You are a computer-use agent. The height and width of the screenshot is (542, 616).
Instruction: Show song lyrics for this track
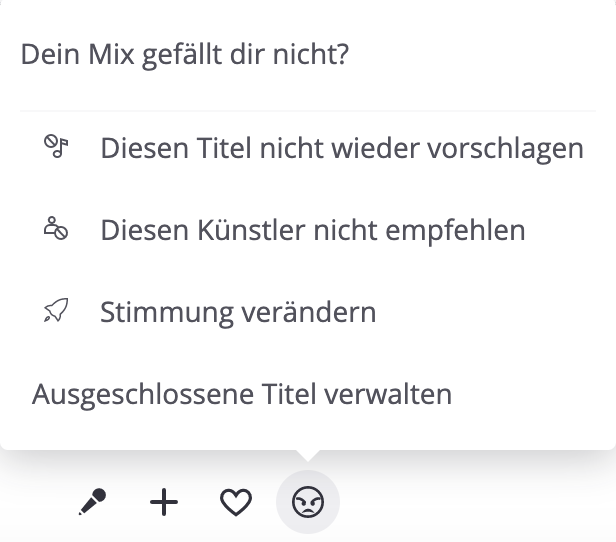(92, 502)
